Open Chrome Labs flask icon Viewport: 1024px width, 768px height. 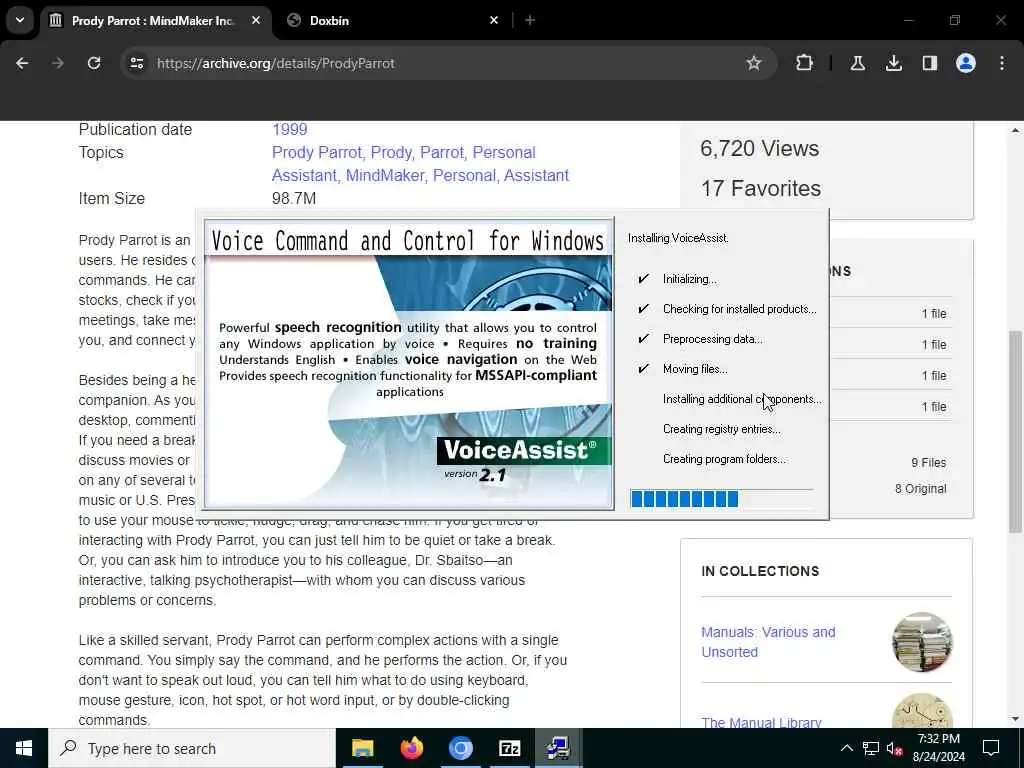tap(857, 63)
